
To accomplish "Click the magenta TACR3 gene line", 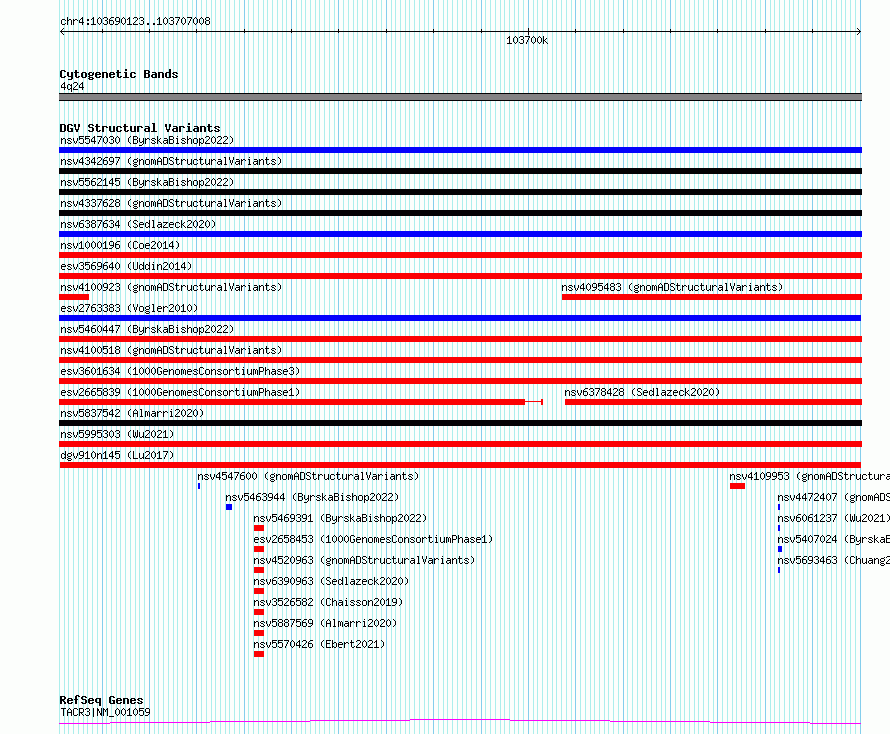I will [x=460, y=722].
